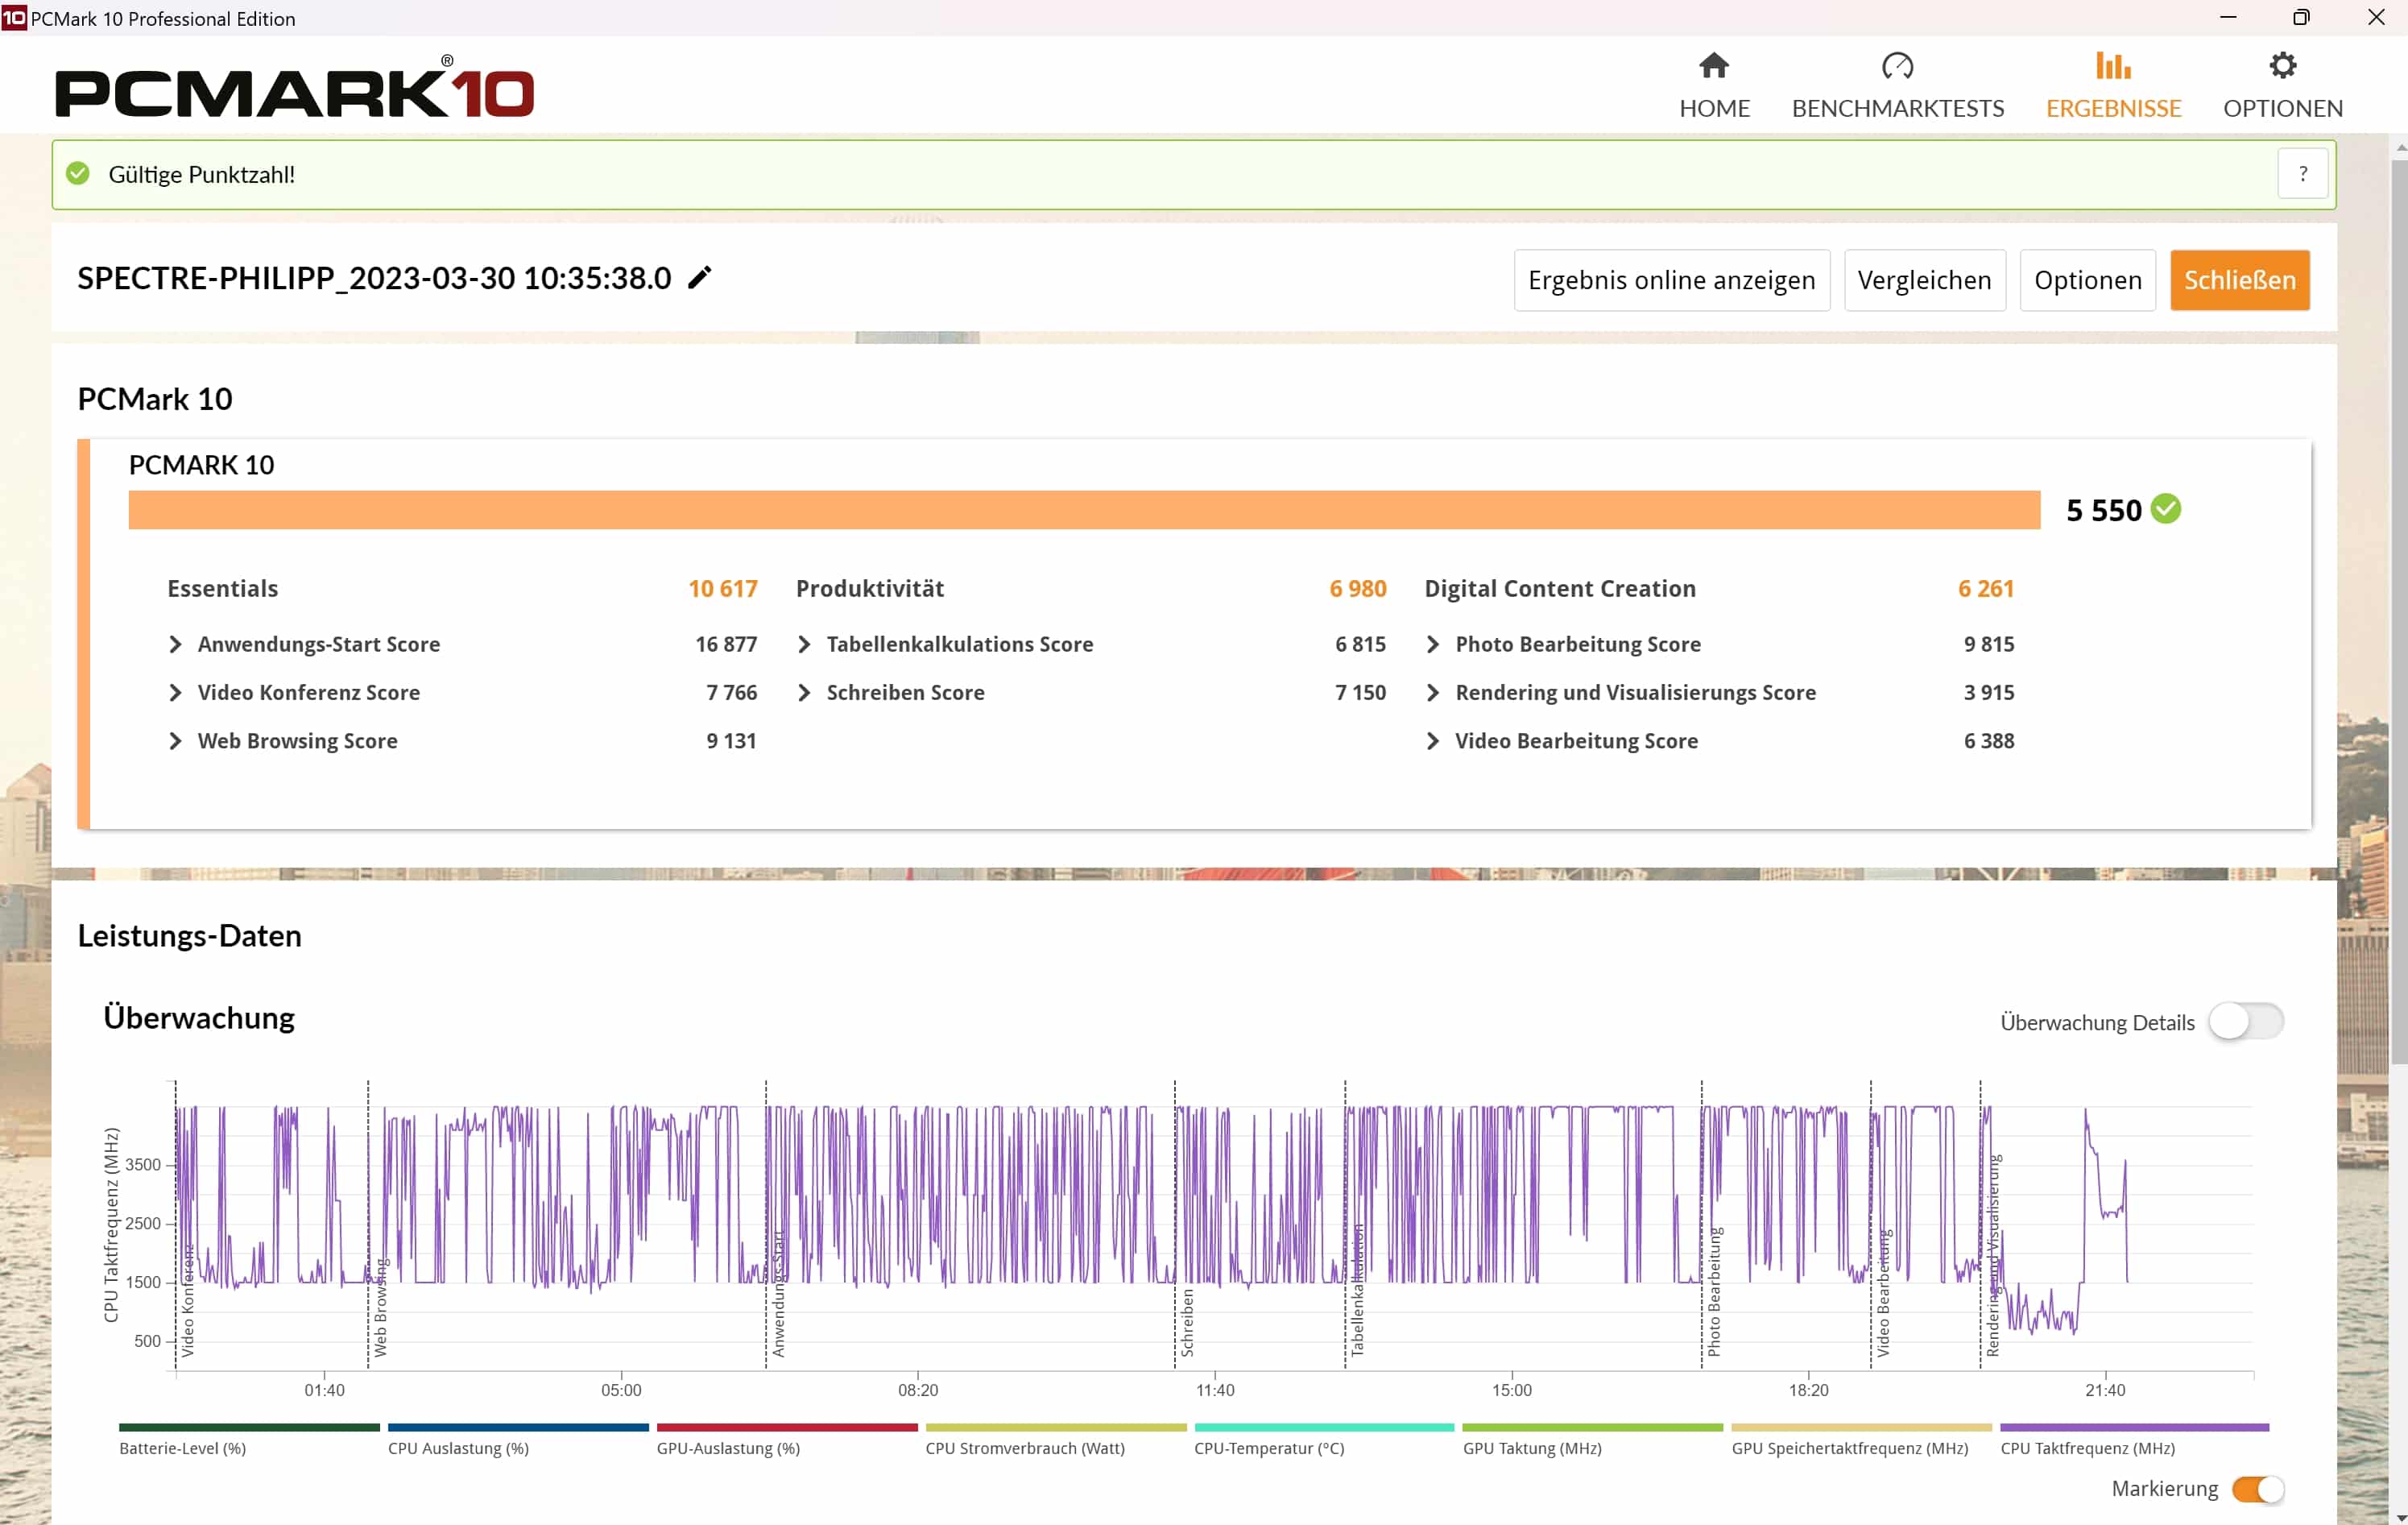Select CPU Taktfrequenz legend color bar
The height and width of the screenshot is (1525, 2408).
[2133, 1427]
